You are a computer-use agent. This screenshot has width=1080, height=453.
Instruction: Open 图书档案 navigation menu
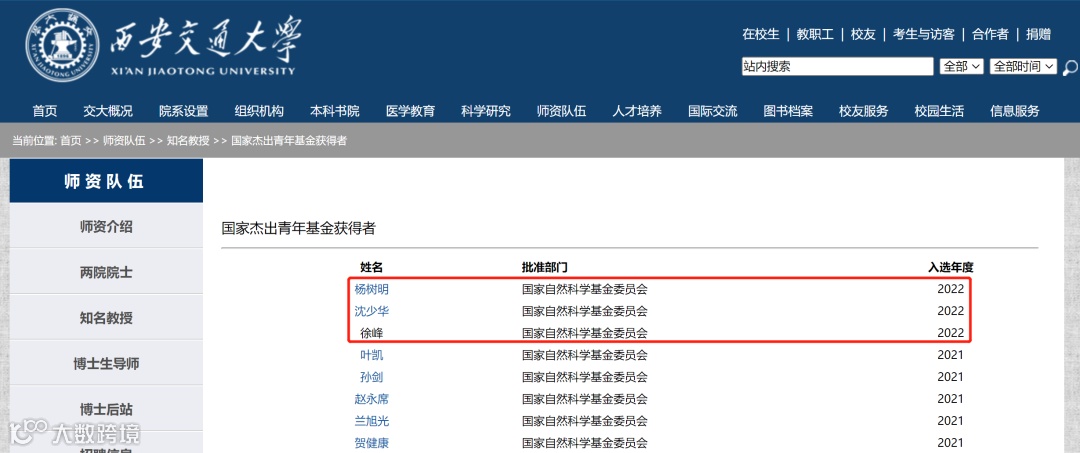tap(788, 111)
